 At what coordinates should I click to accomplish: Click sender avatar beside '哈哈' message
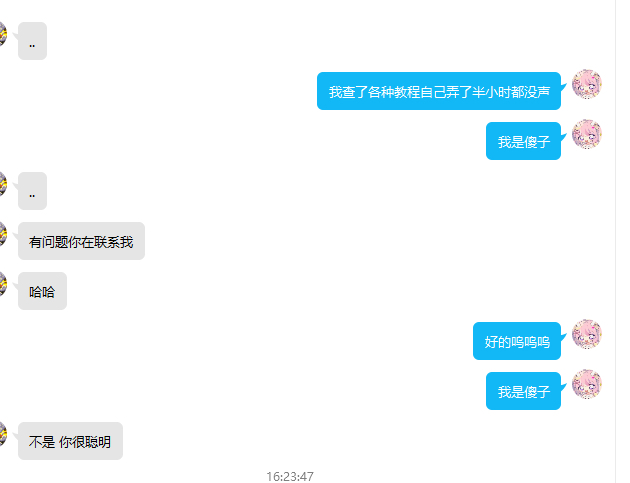click(x=2, y=284)
